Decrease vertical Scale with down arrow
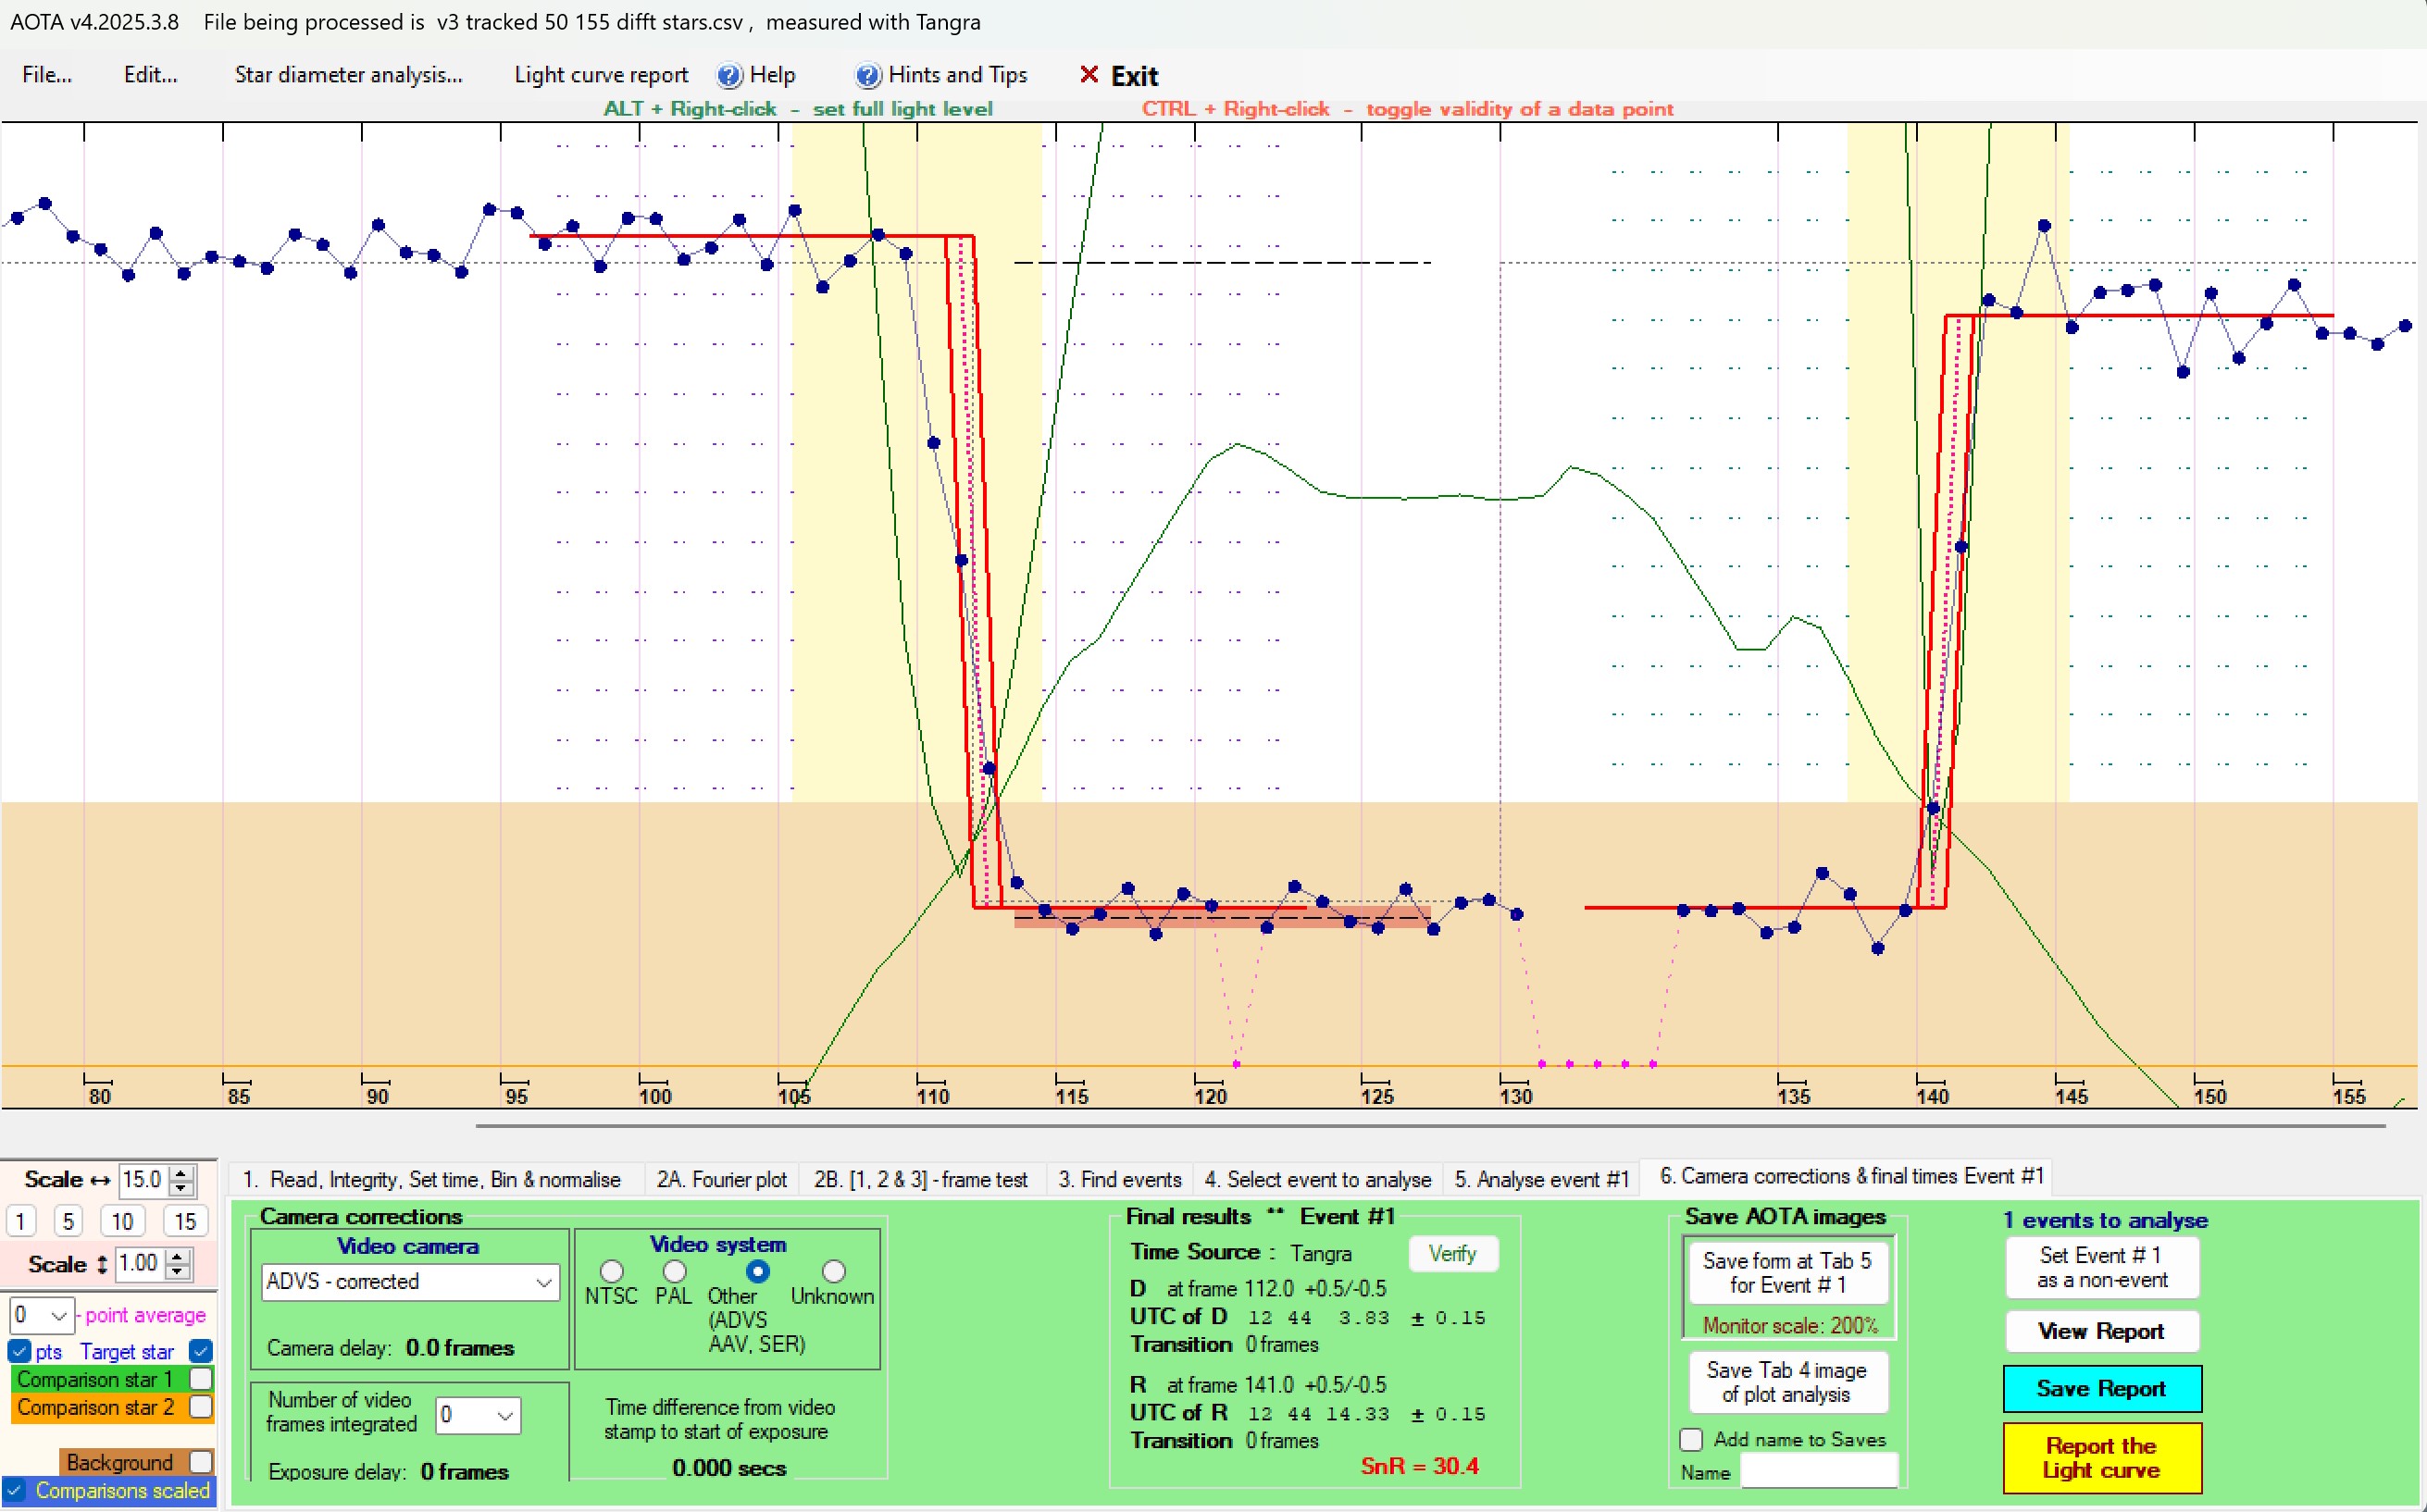This screenshot has width=2427, height=1512. 178,1271
